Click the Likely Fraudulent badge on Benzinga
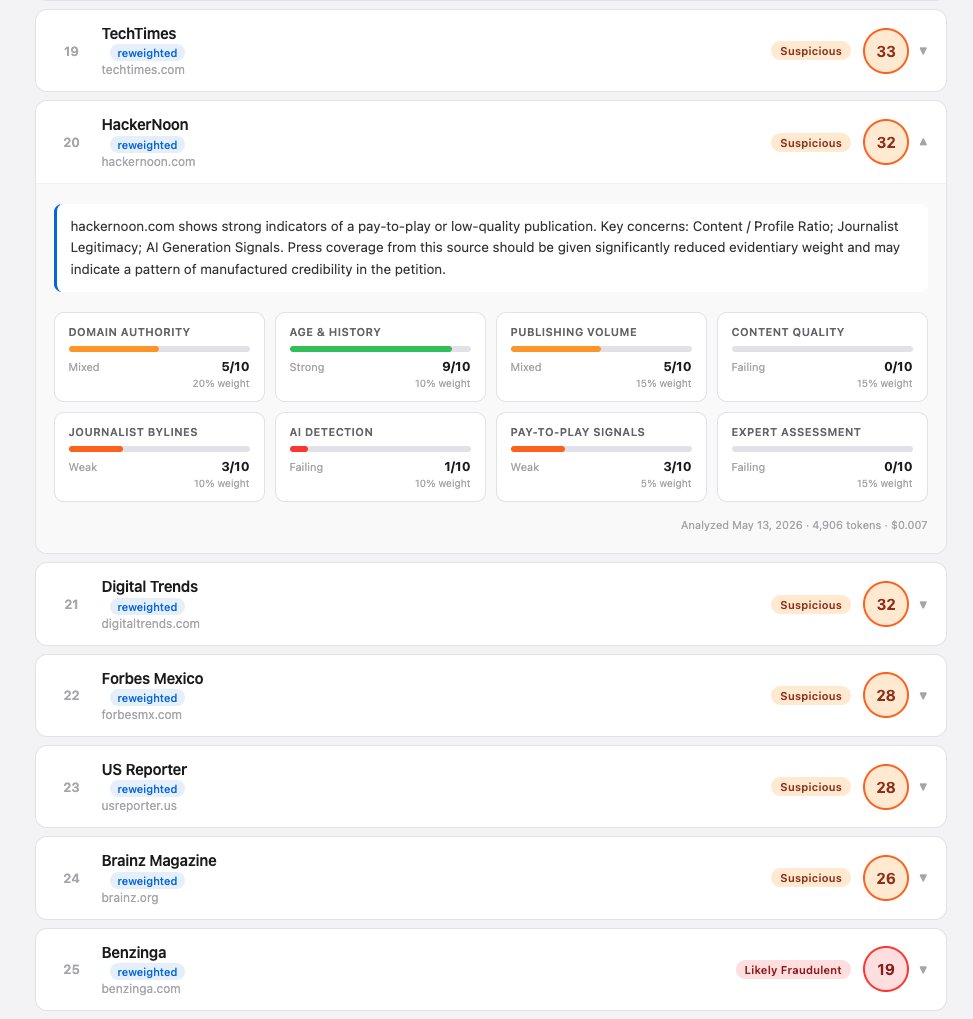This screenshot has height=1019, width=973. coord(792,970)
